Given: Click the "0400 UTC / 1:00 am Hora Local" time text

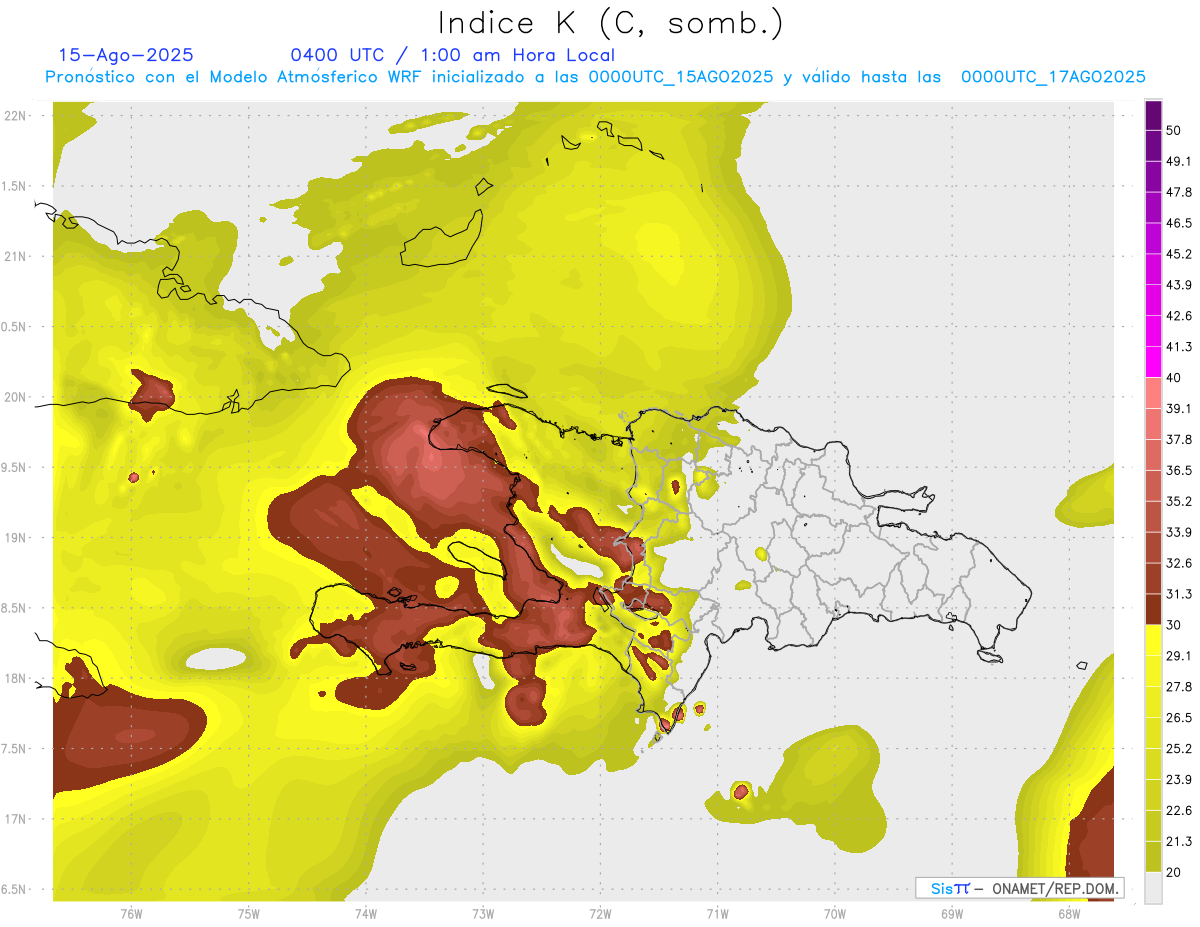Looking at the screenshot, I should 452,55.
